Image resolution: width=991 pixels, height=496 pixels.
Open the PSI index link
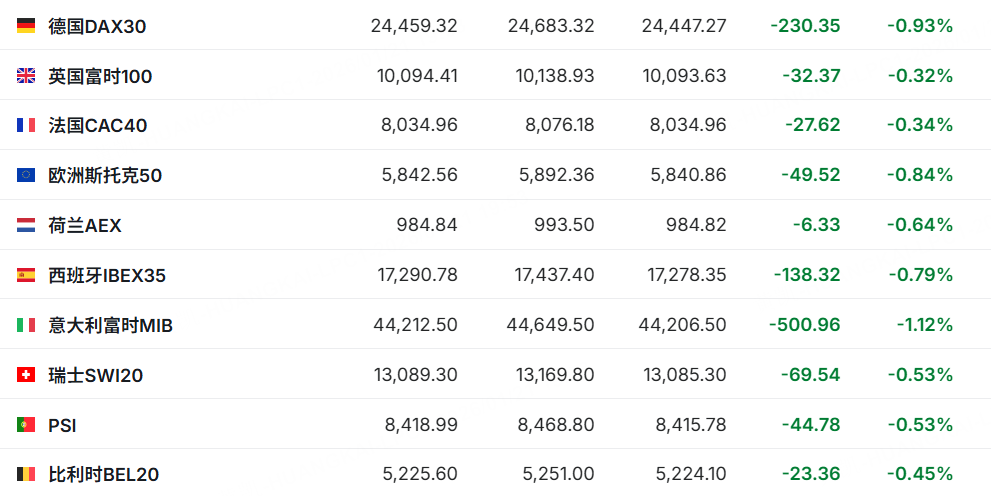pos(62,425)
